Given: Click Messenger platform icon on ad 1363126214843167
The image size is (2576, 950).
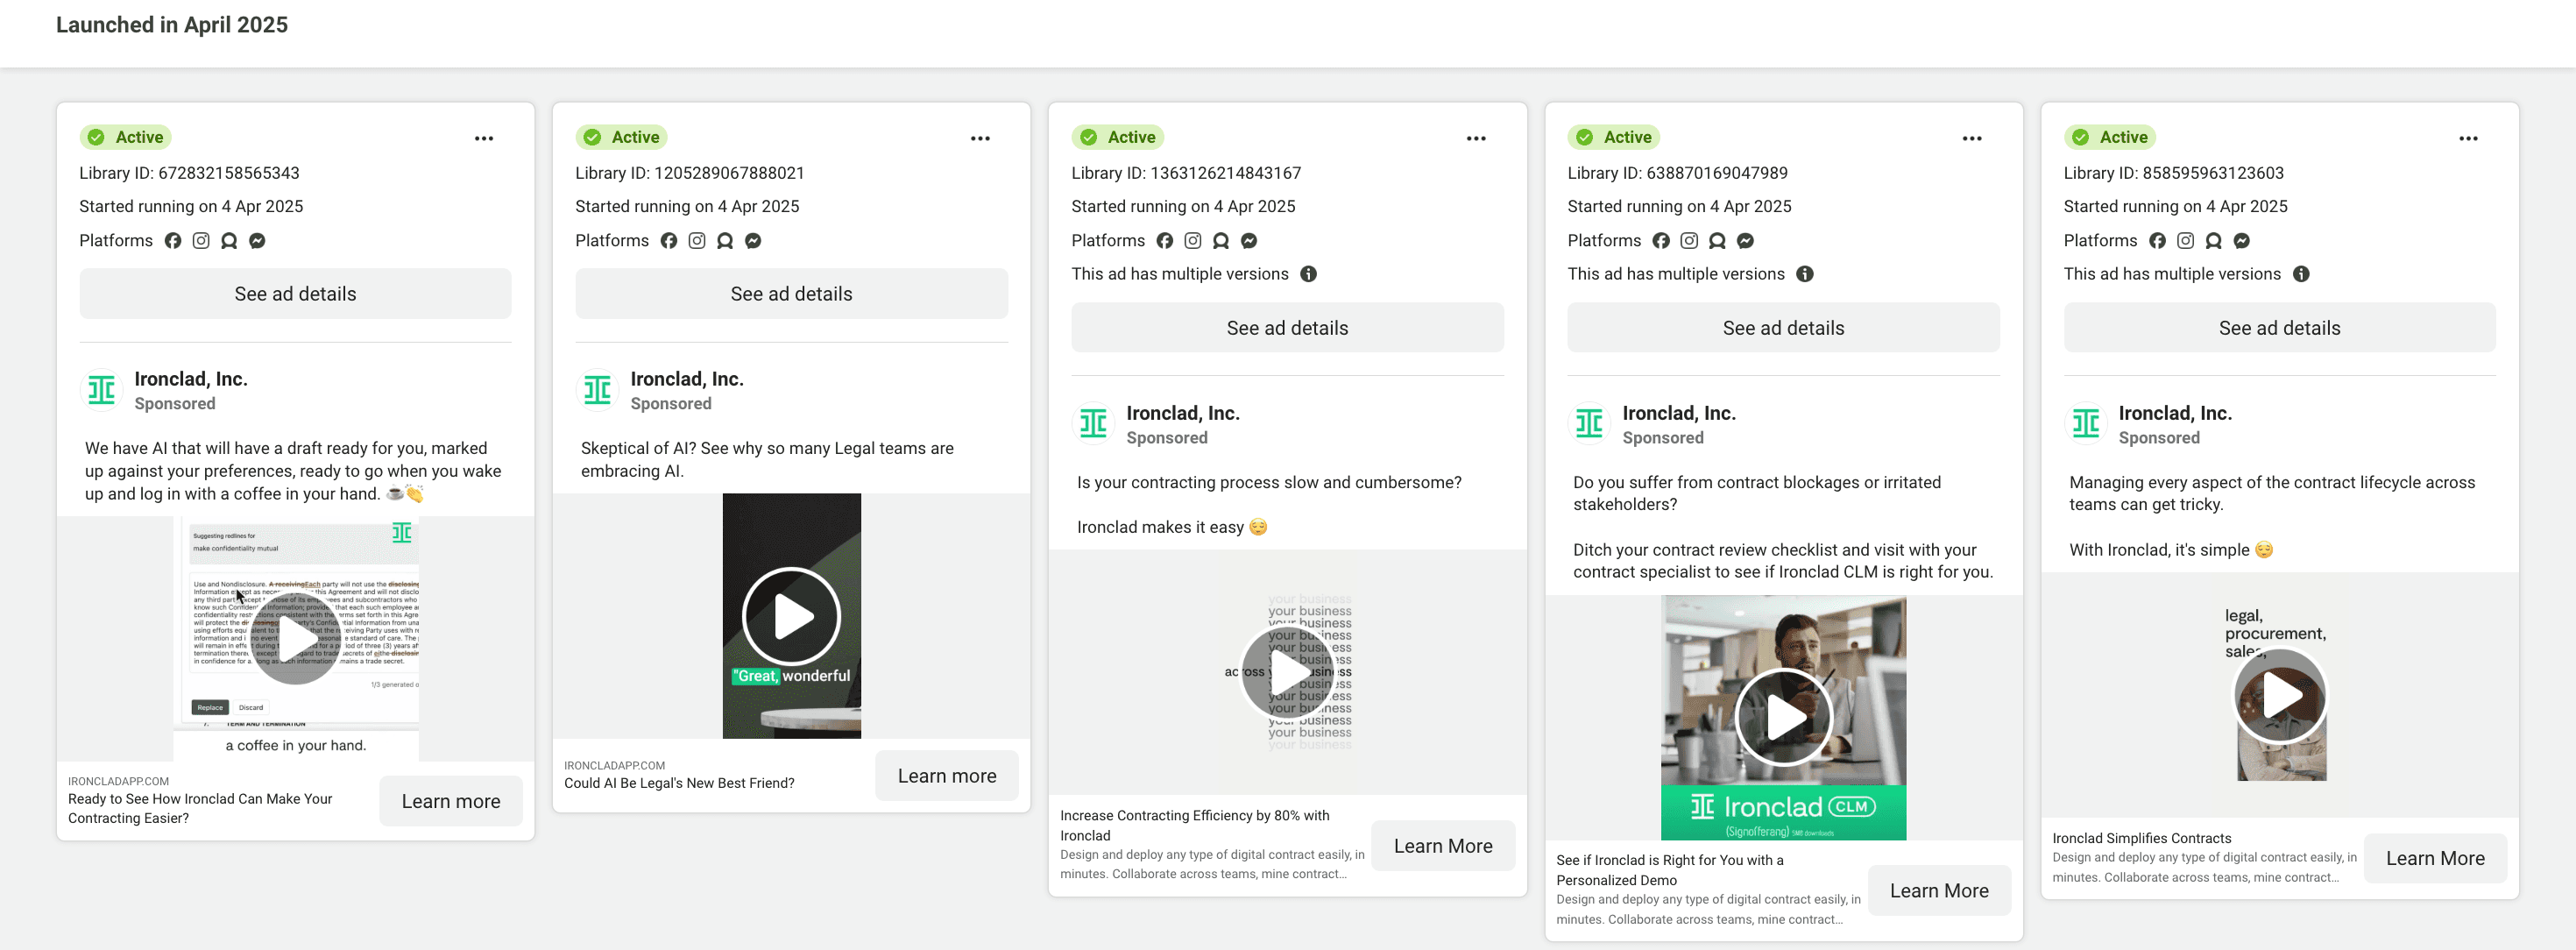Looking at the screenshot, I should pos(1249,240).
